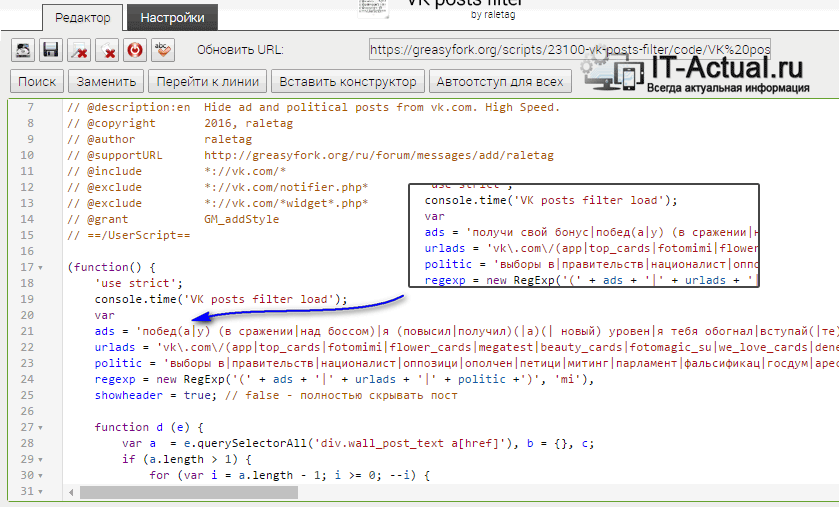Viewport: 839px width, 507px height.
Task: Collapse the for-loop fold at line 30
Action: (x=41, y=475)
